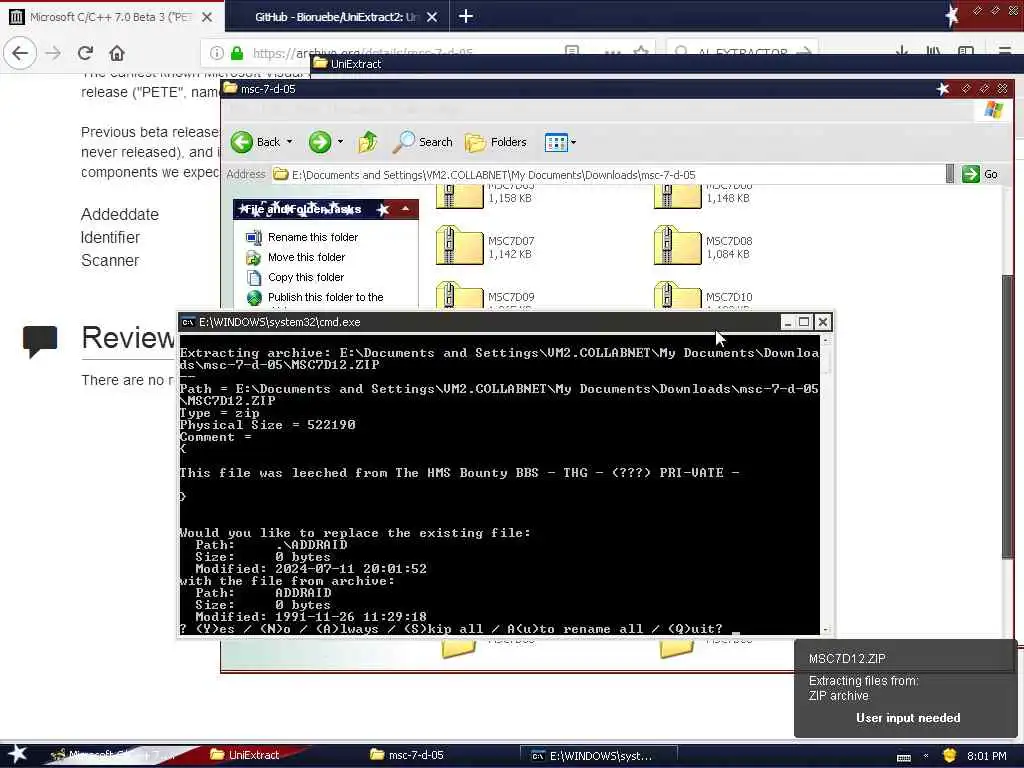Screen dimensions: 1024x768
Task: Go back in the Firefox browser
Action: 20,53
